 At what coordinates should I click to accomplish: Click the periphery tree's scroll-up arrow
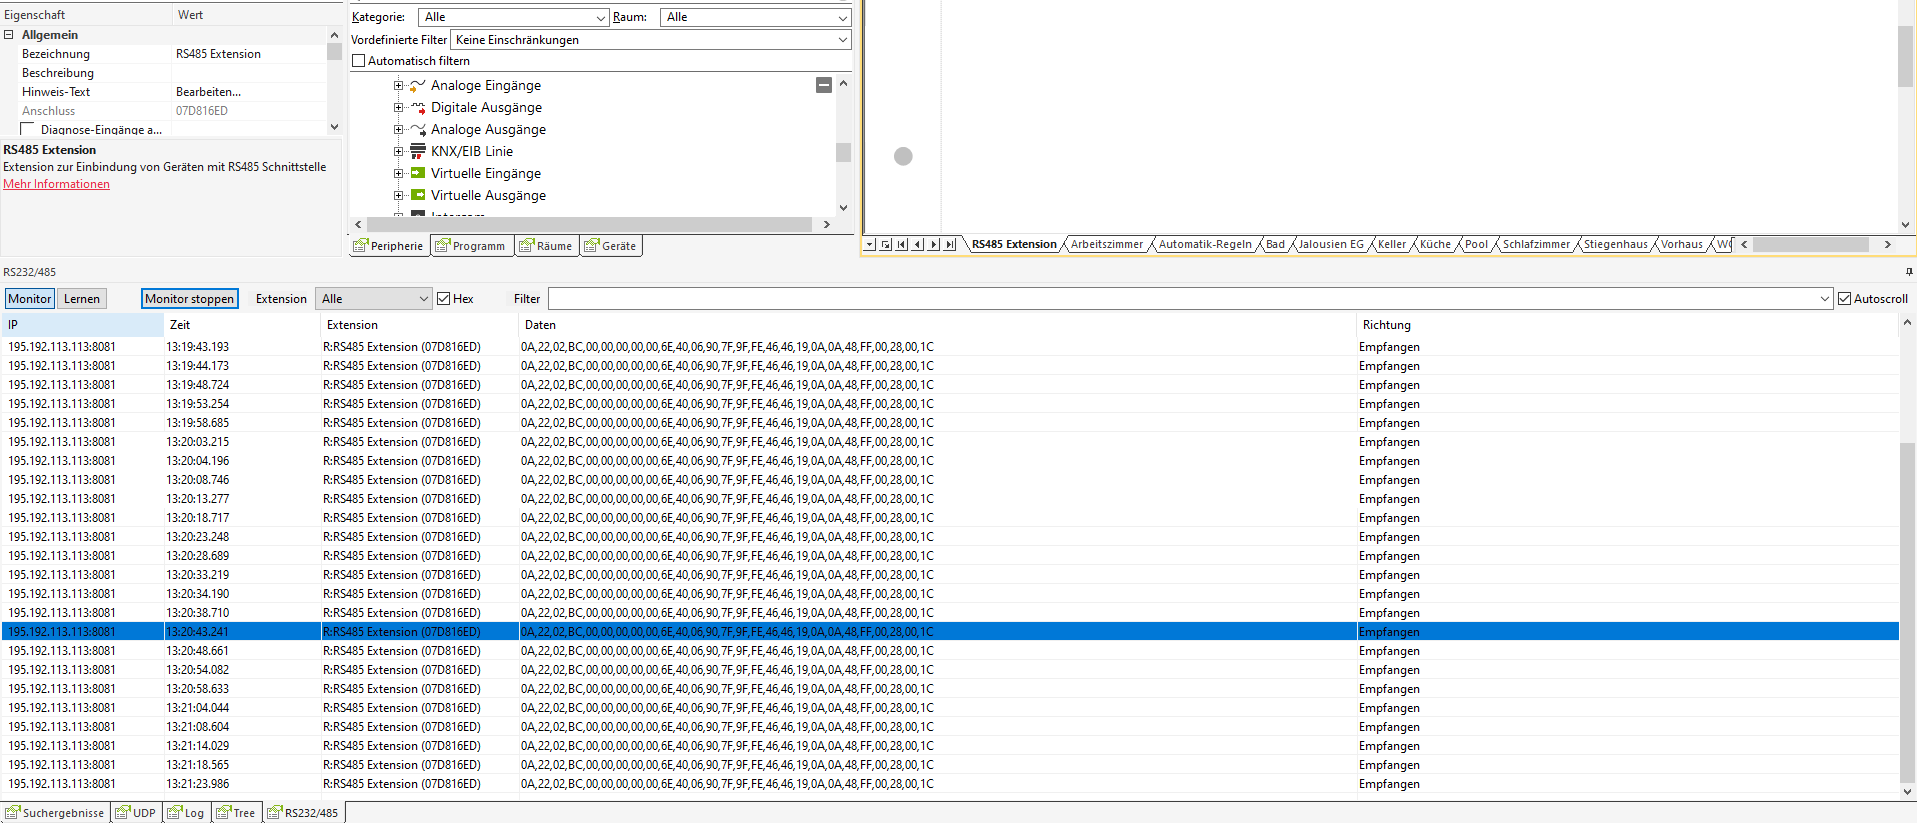843,84
